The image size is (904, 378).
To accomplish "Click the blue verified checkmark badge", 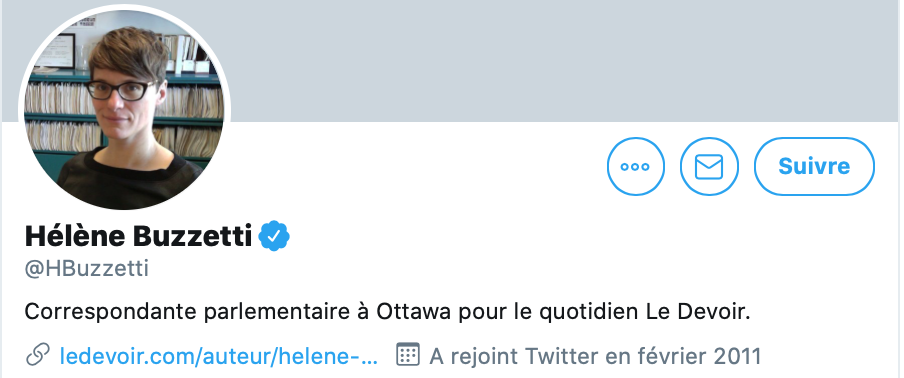I will 274,236.
